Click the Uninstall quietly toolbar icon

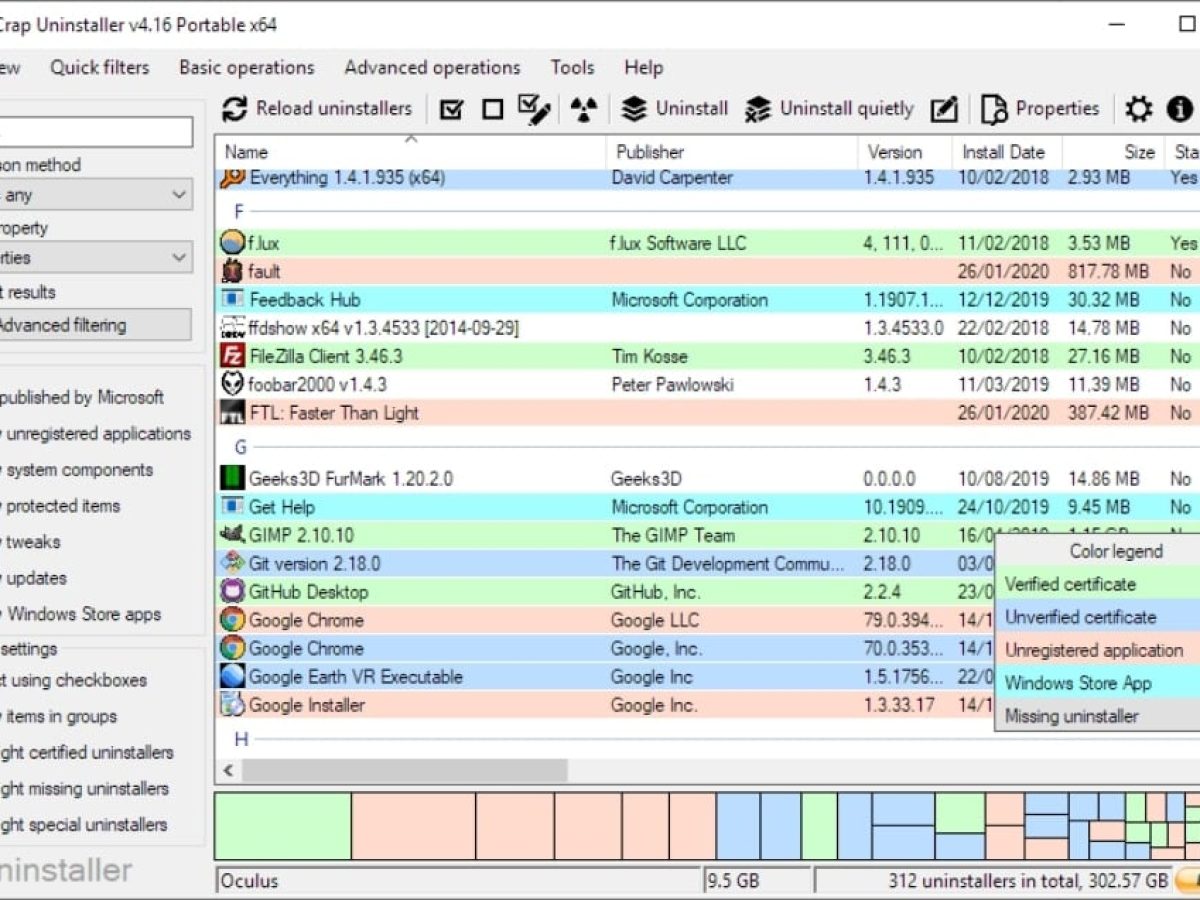759,109
